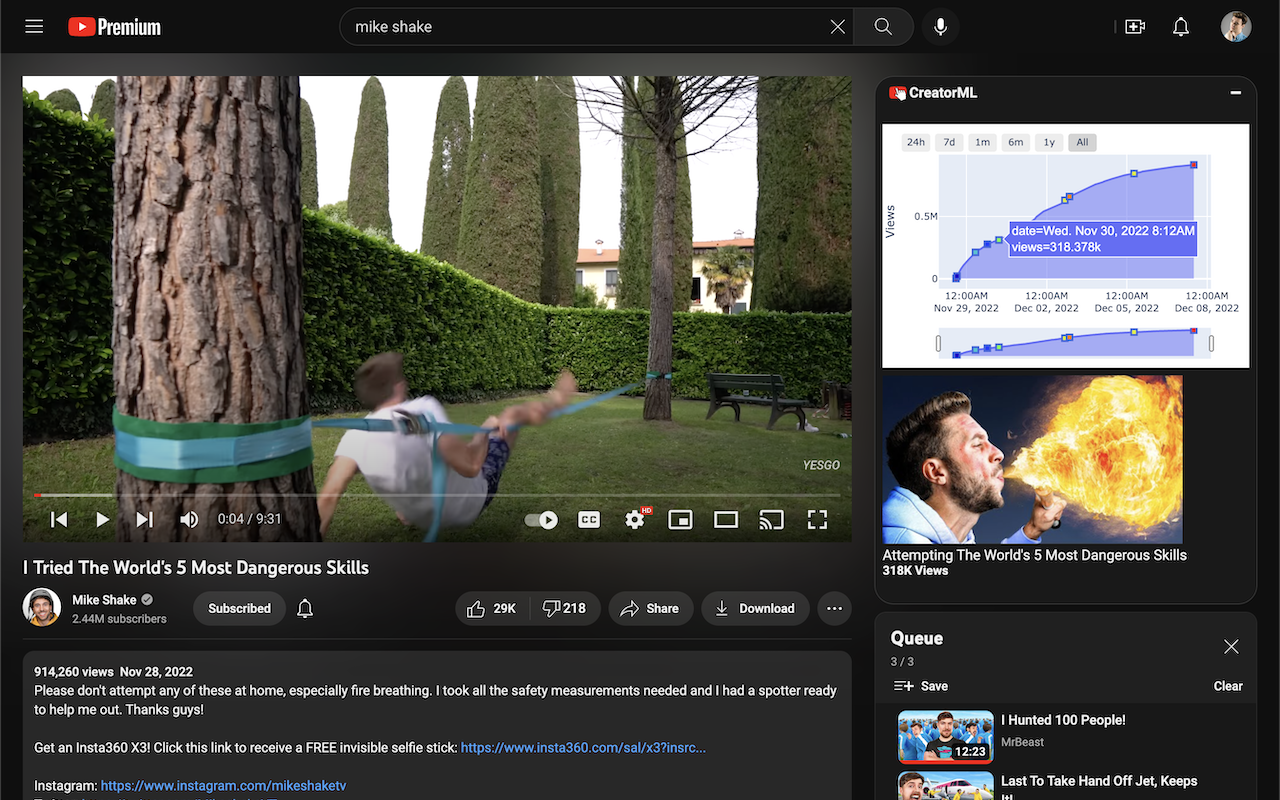Image resolution: width=1280 pixels, height=800 pixels.
Task: Click the left range slider handle
Action: [938, 344]
